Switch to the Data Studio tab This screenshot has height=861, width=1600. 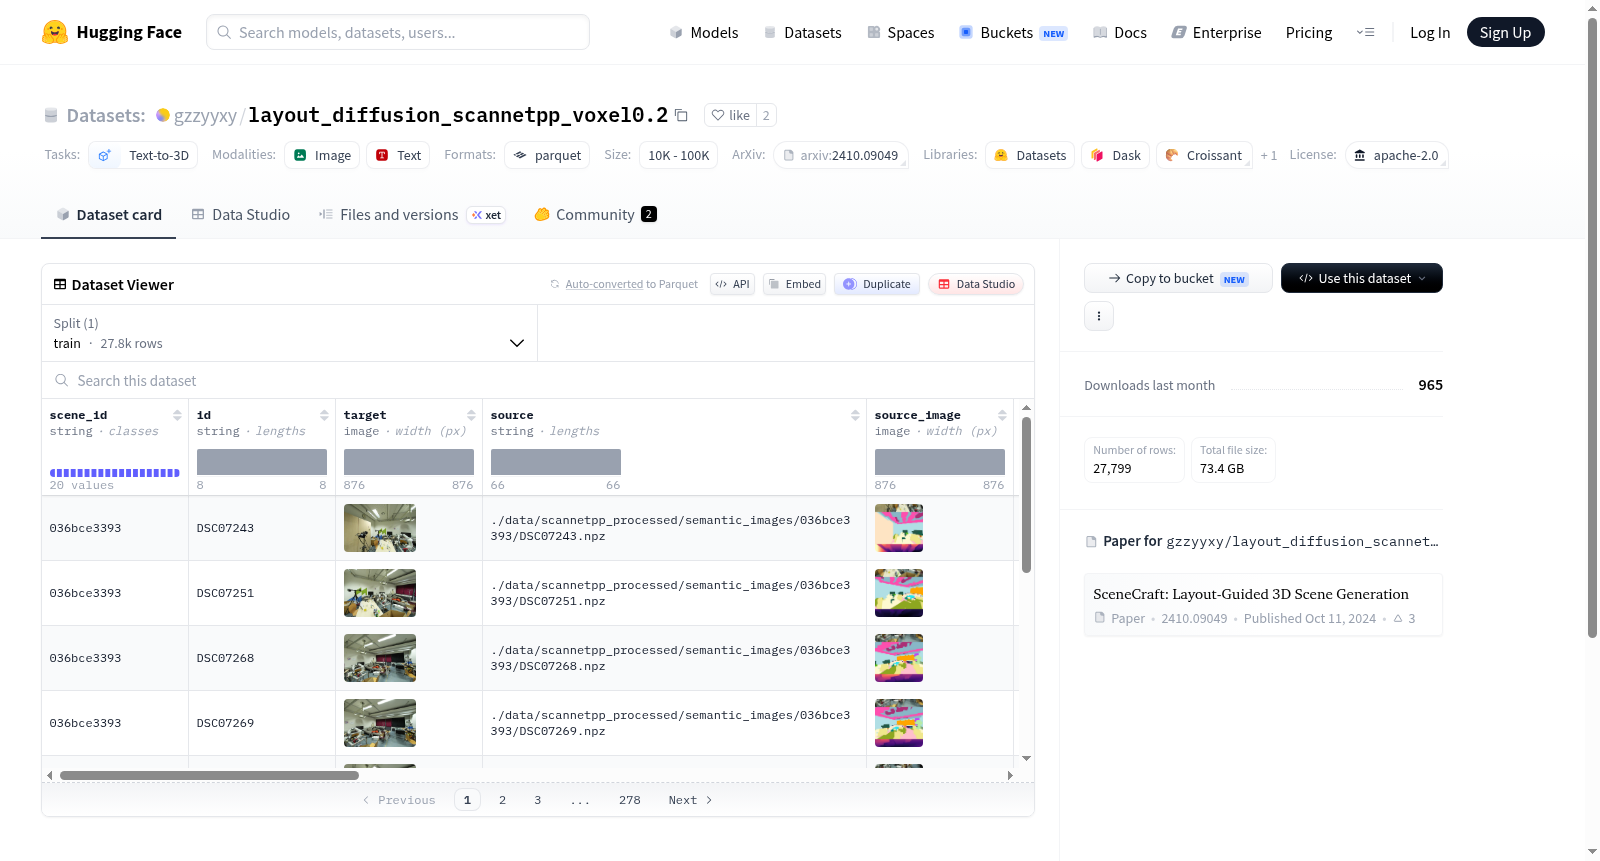tap(241, 215)
